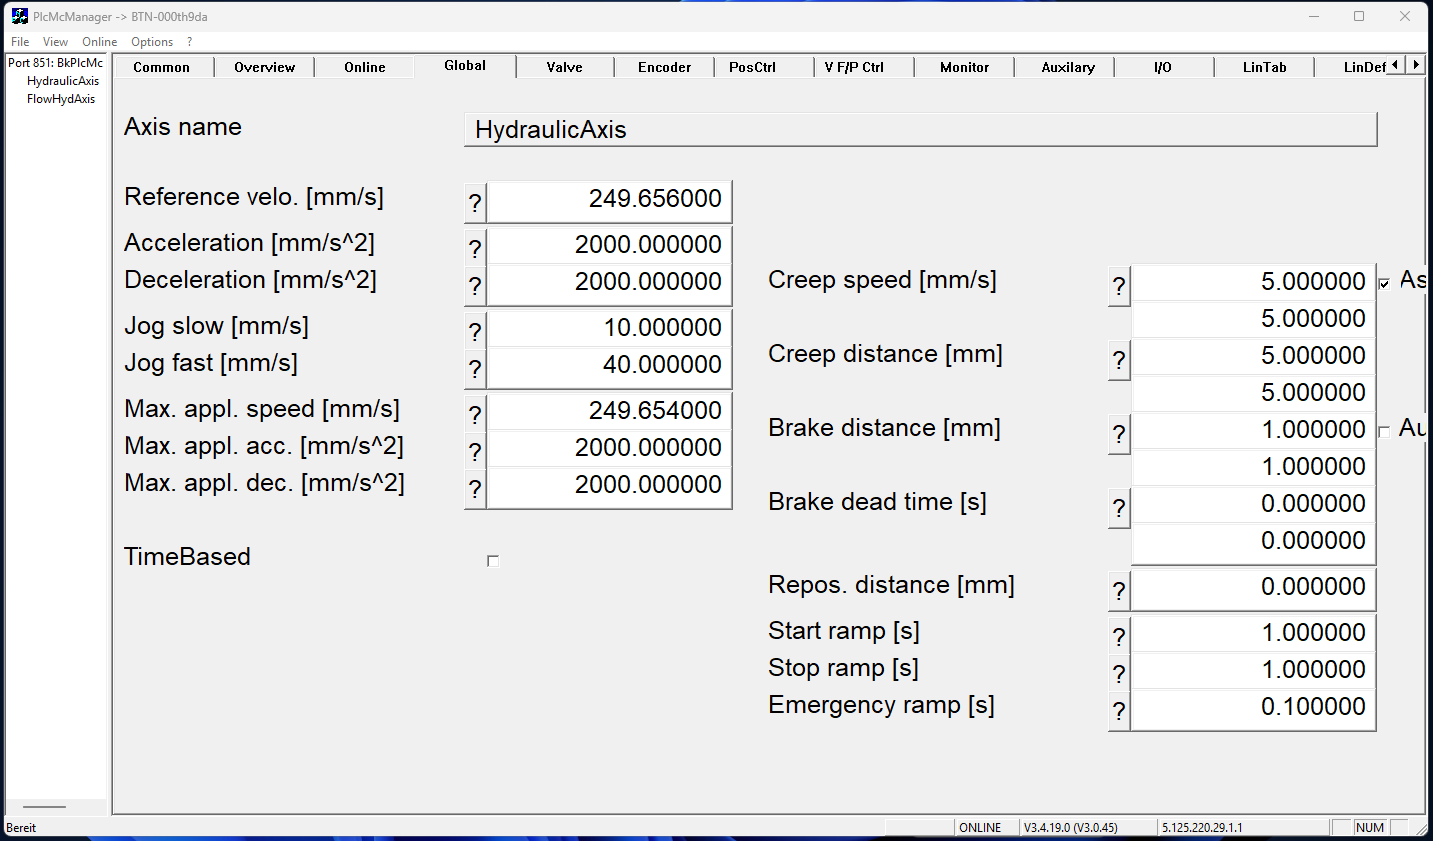Screen dimensions: 1433x841
Task: Open help for Creep speed field
Action: (x=1119, y=286)
